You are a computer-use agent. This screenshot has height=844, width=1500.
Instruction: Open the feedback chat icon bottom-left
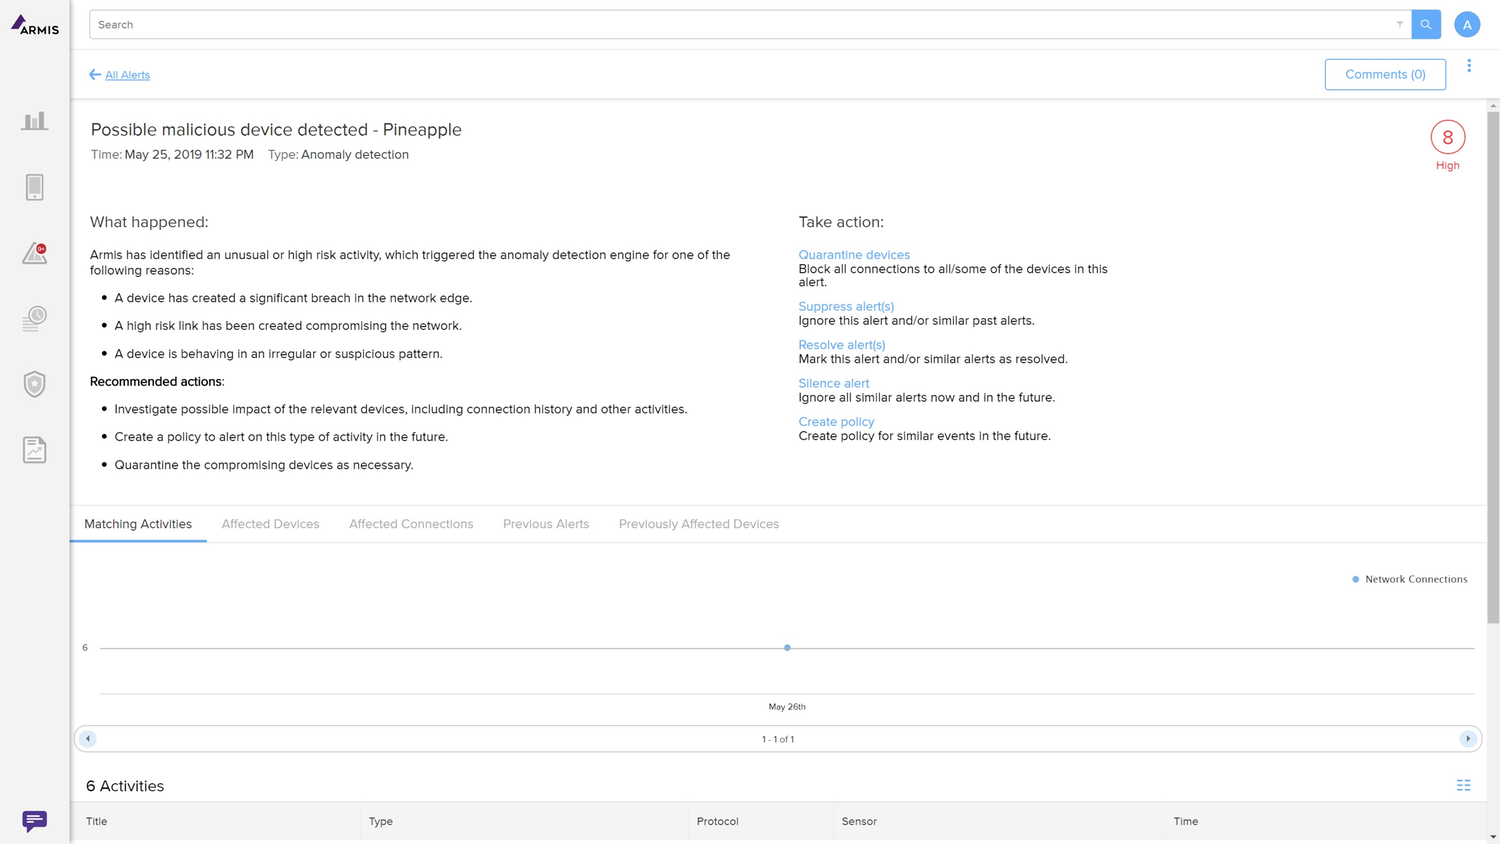(33, 820)
